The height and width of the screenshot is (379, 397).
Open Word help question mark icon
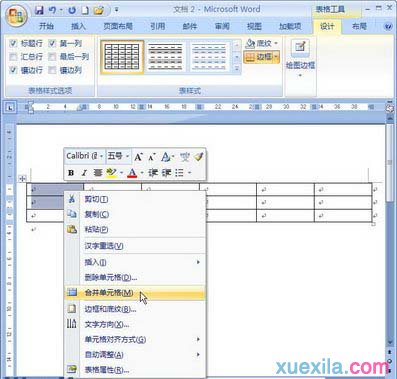pos(388,26)
